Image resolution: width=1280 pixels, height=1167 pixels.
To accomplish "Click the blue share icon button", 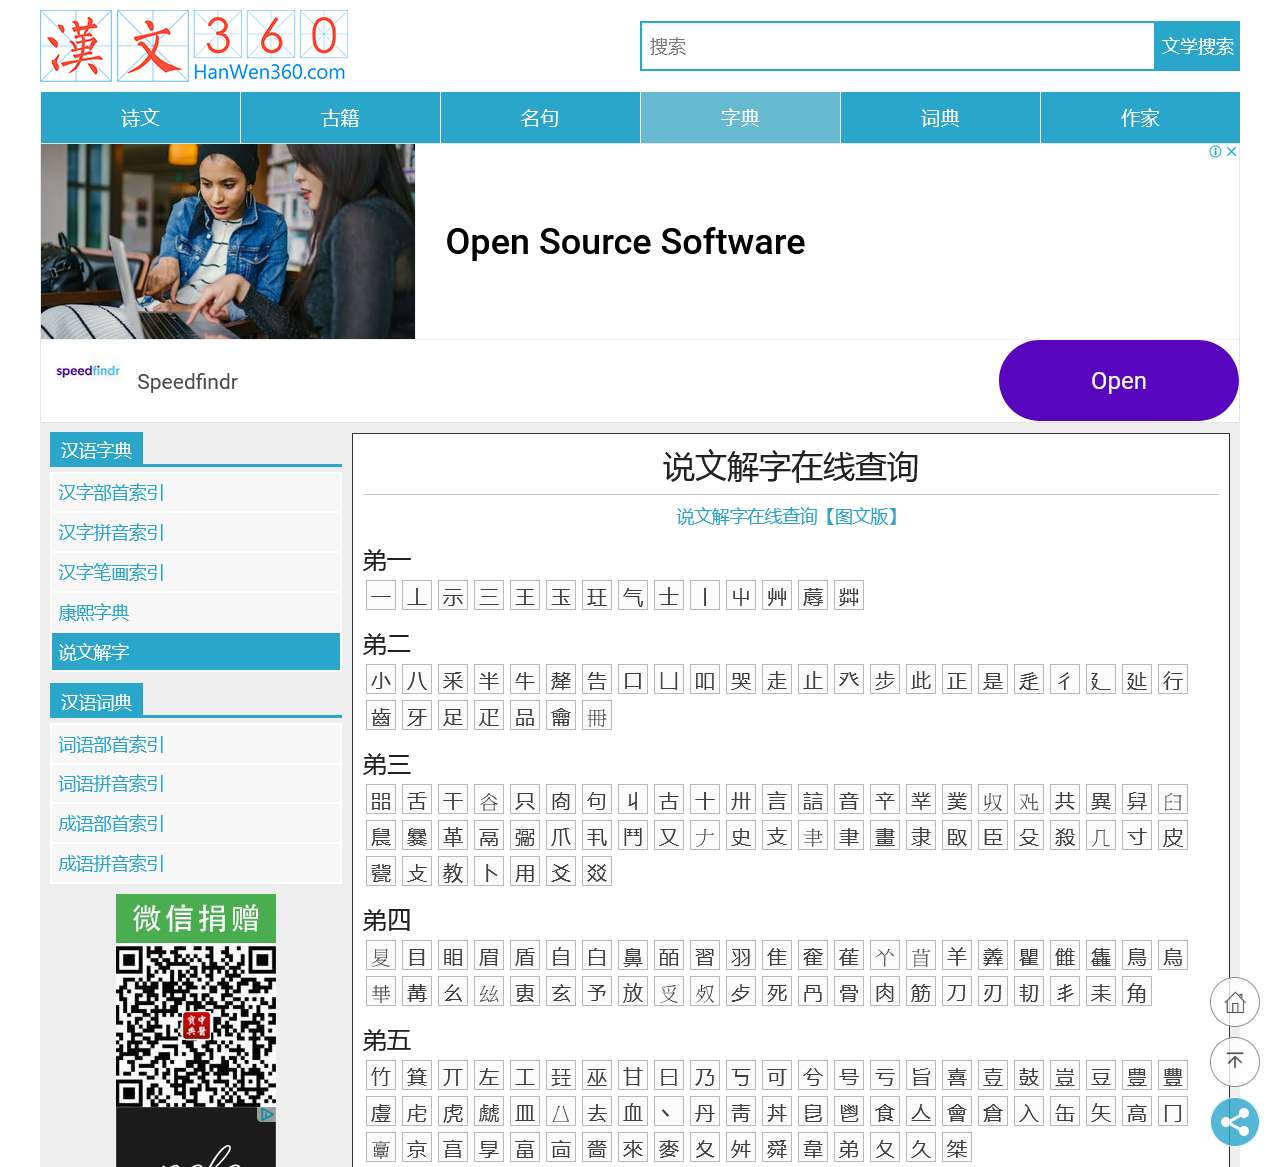I will [x=1235, y=1122].
